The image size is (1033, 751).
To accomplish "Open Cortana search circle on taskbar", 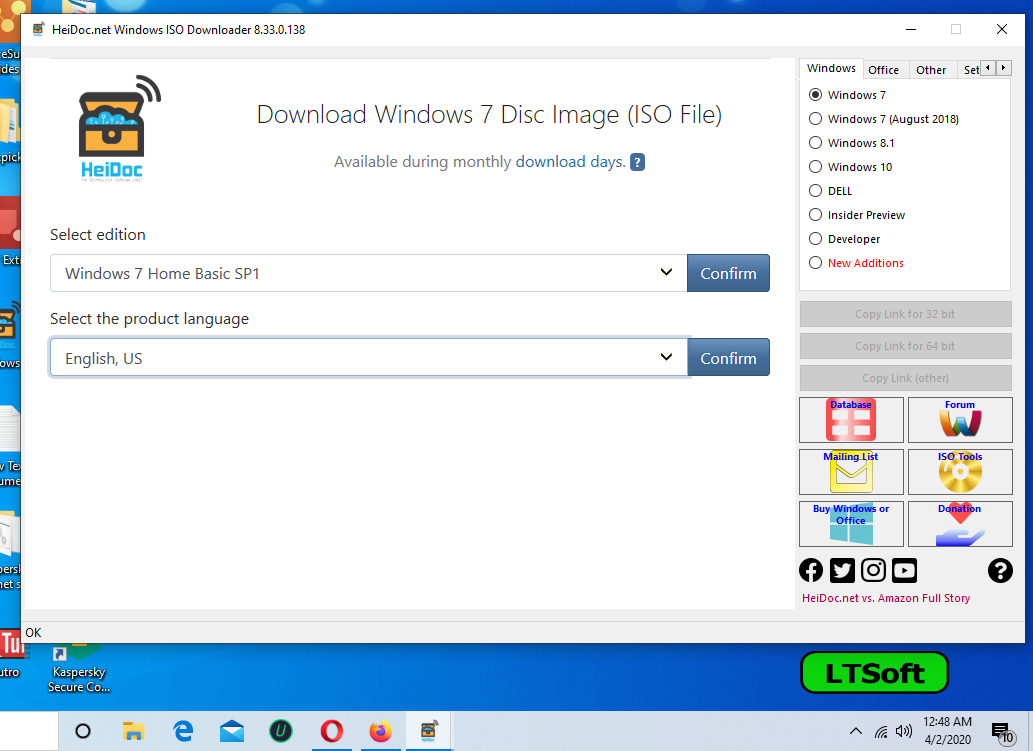I will [83, 731].
